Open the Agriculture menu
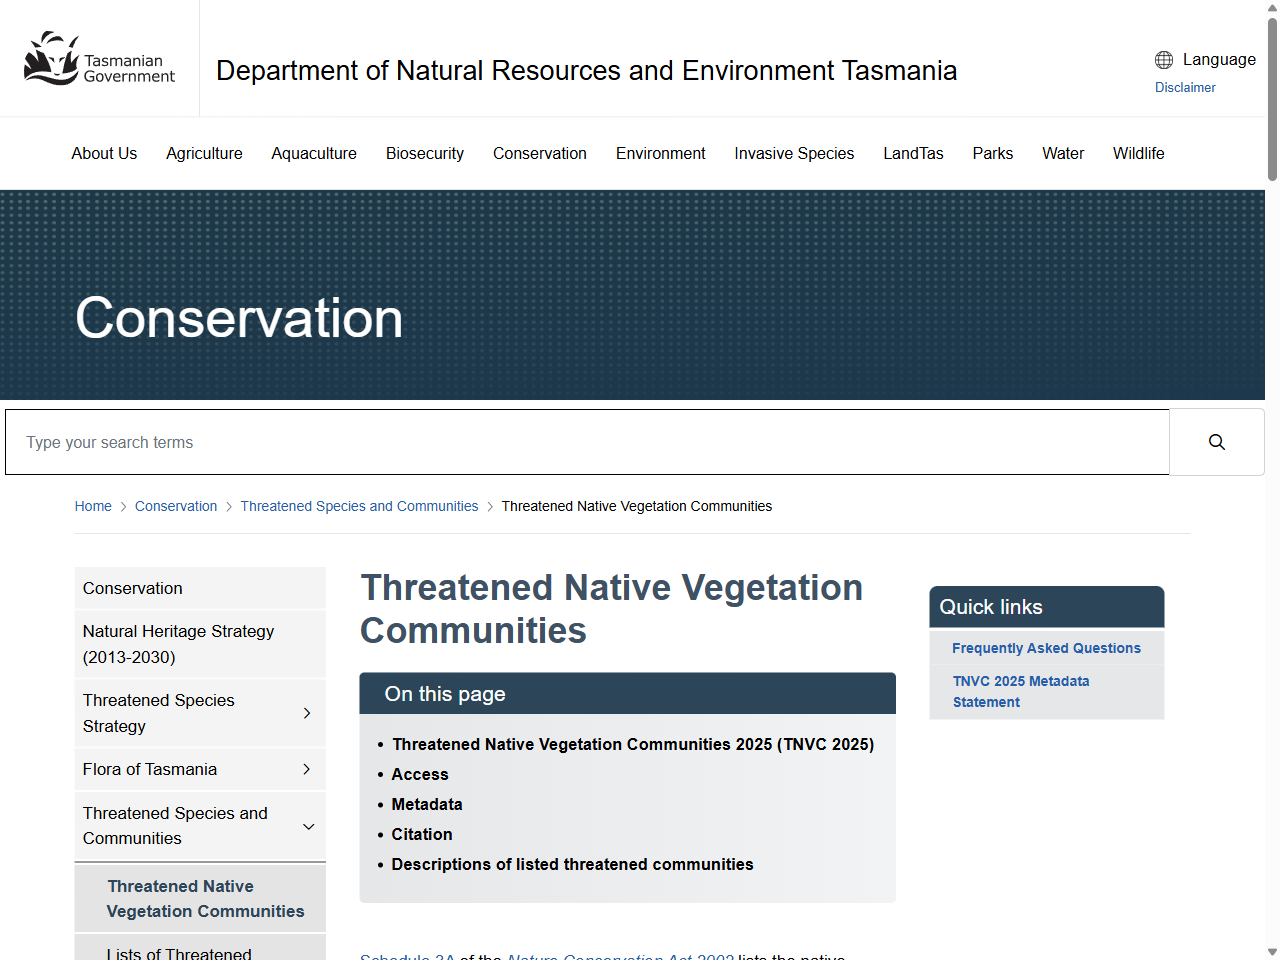Screen dimensions: 1280x960 pyautogui.click(x=204, y=153)
